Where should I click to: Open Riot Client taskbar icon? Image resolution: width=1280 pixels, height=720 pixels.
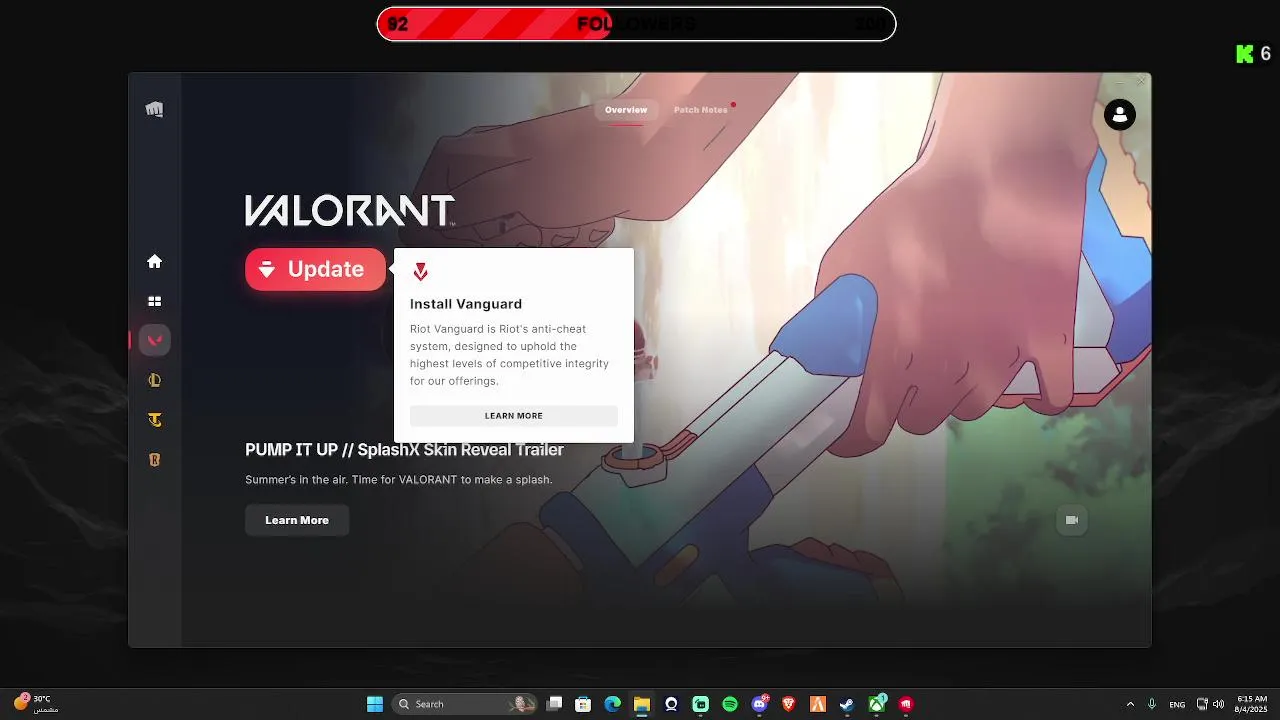906,704
